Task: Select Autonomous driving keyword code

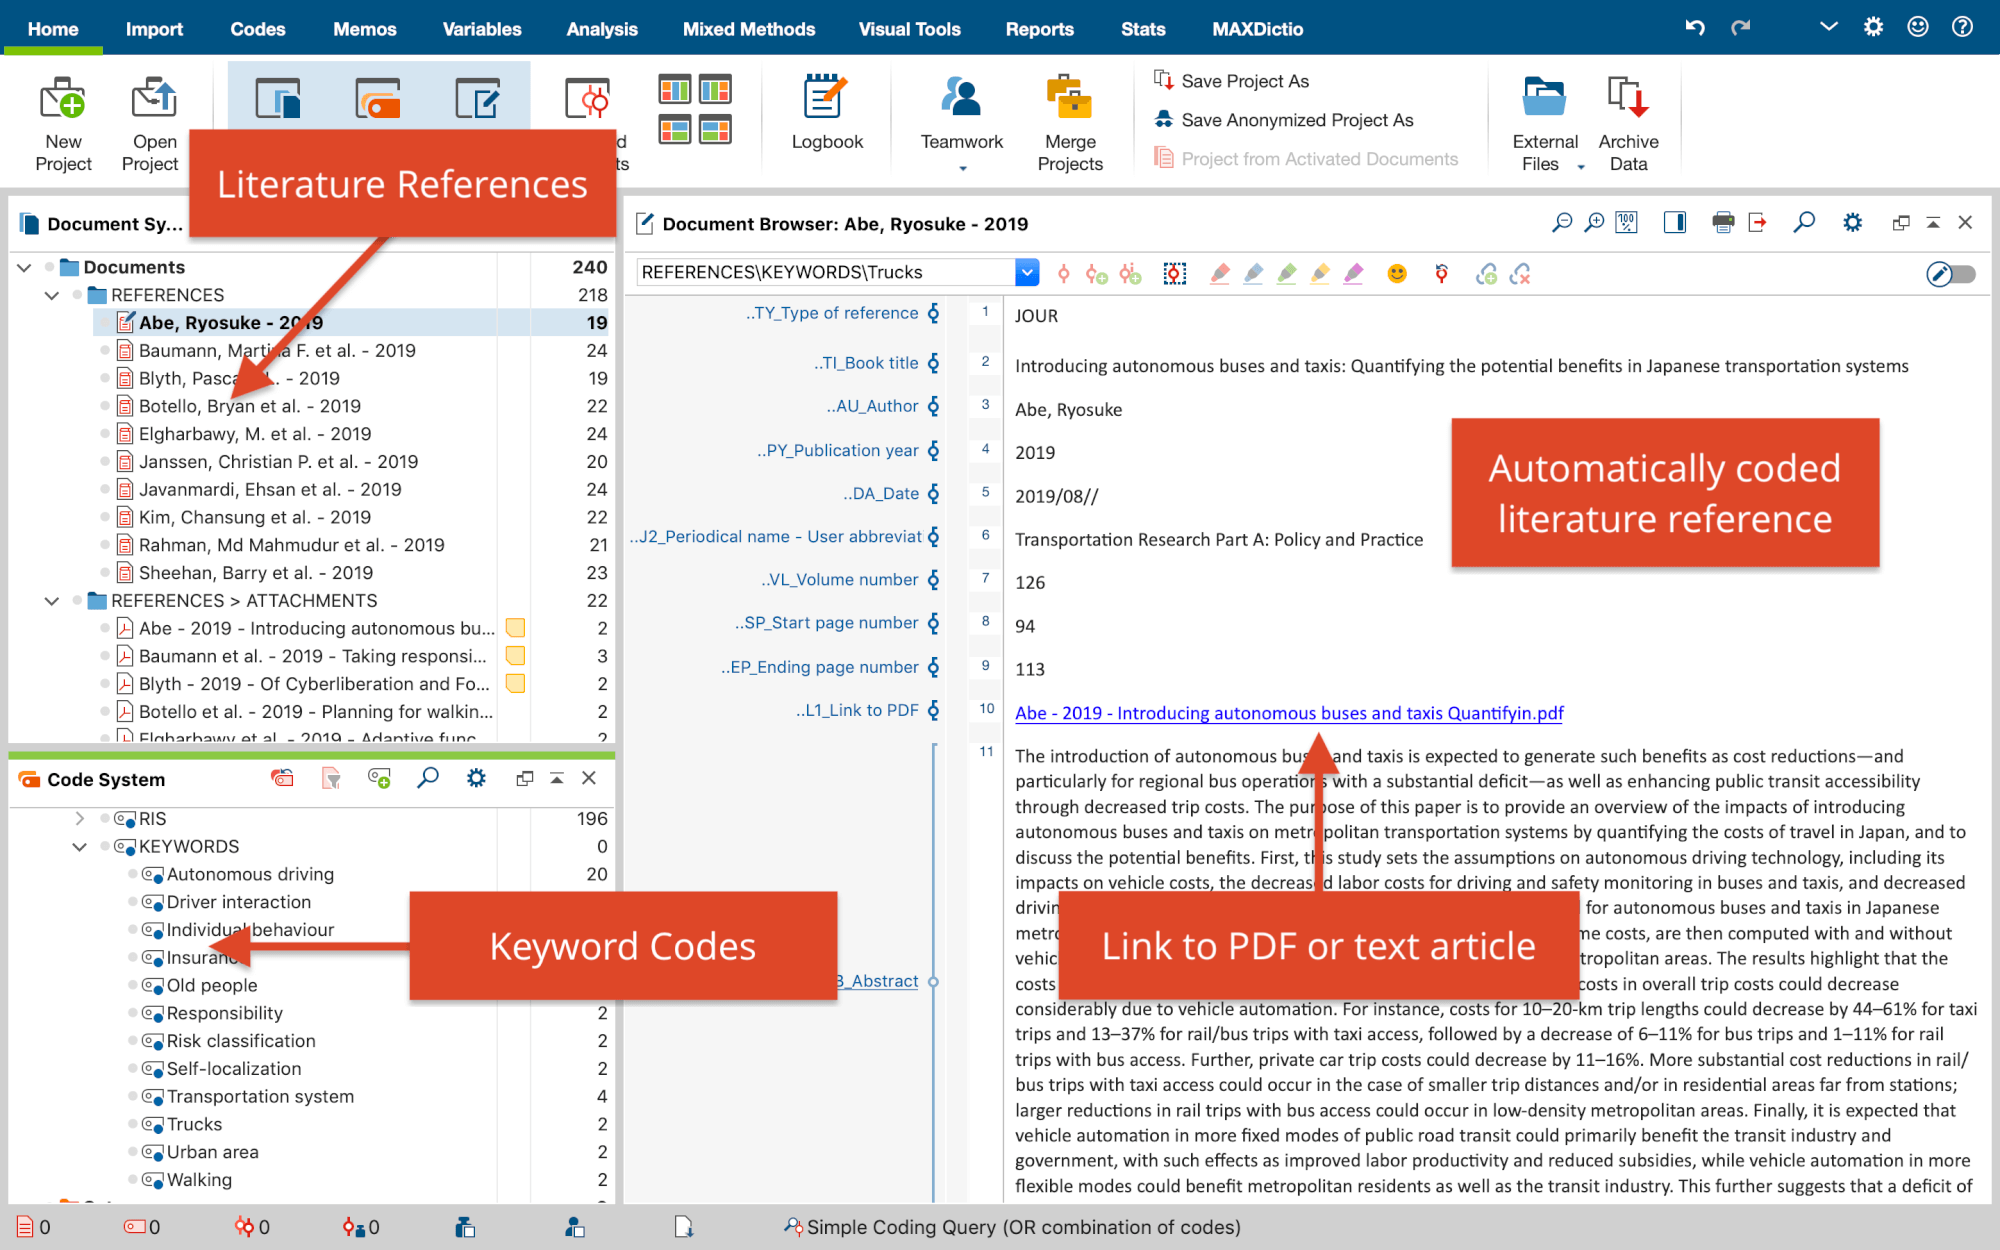Action: (249, 873)
